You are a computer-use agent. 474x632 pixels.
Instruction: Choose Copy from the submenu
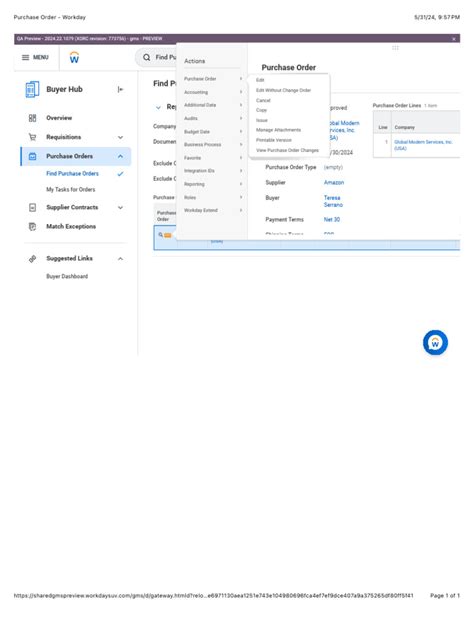pos(261,110)
